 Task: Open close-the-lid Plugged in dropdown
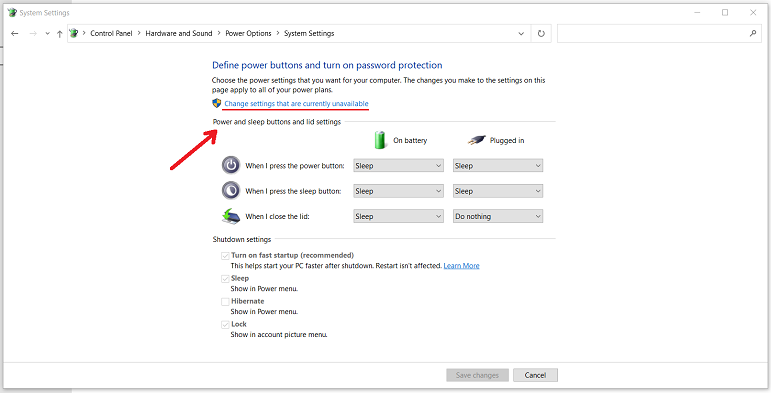coord(498,216)
